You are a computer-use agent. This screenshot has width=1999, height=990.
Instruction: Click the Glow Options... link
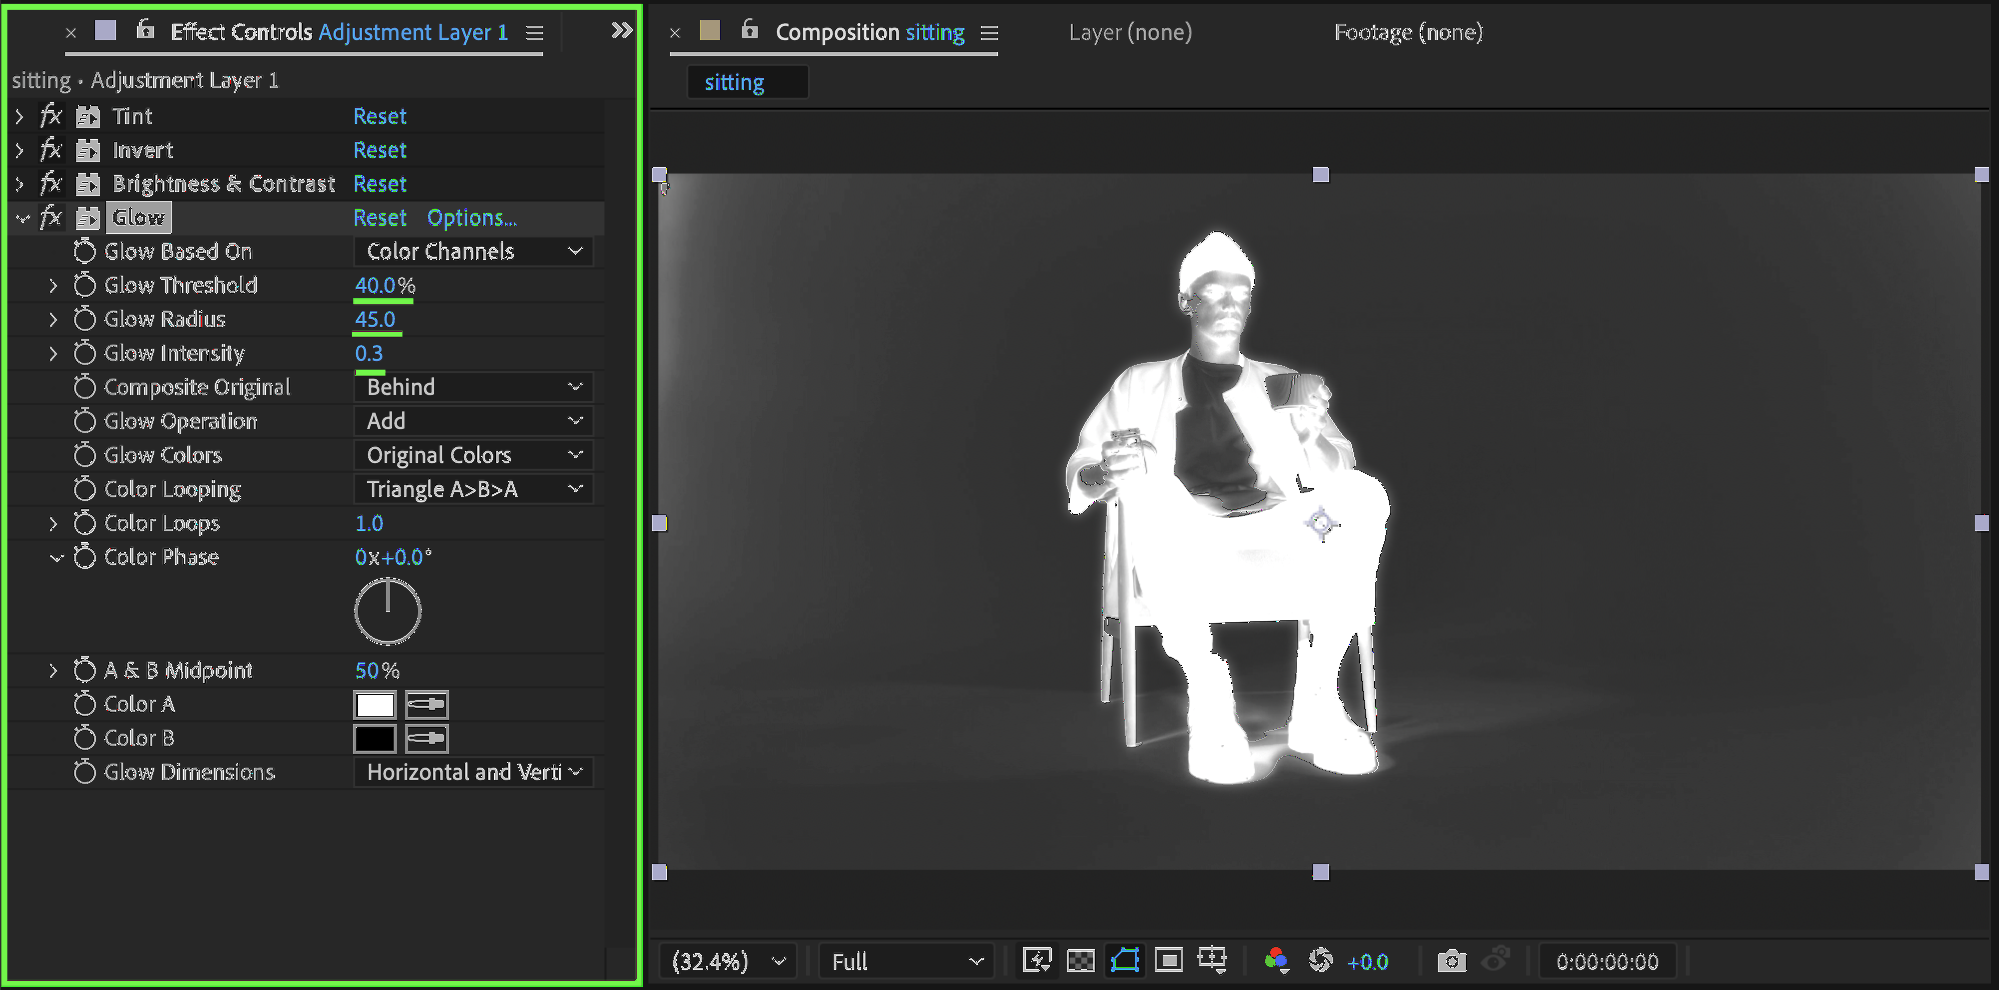tap(472, 218)
